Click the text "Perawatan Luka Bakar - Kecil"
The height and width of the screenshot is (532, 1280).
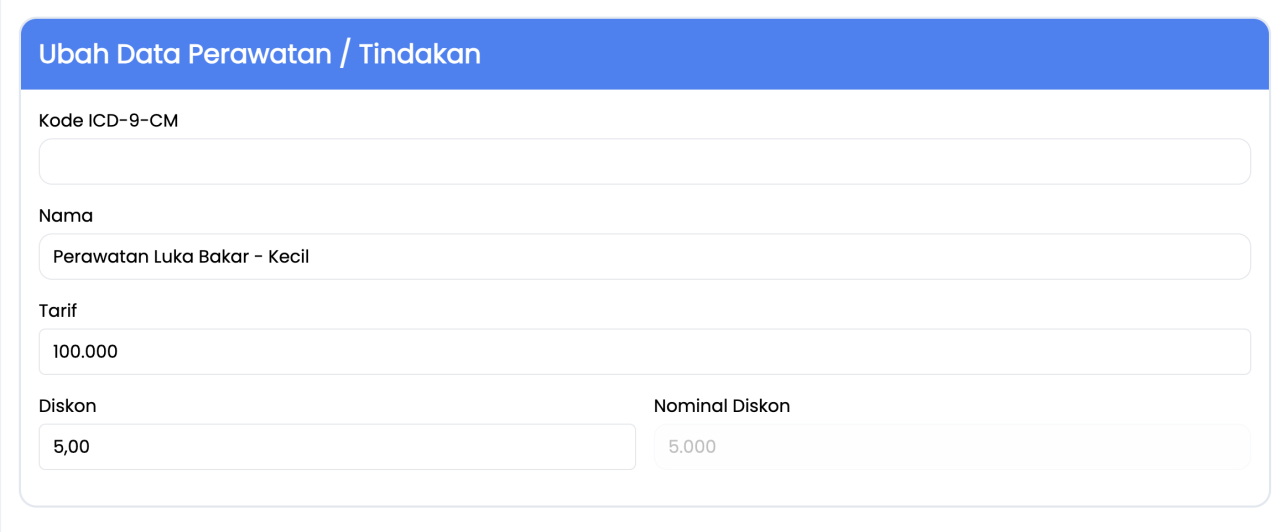point(181,257)
